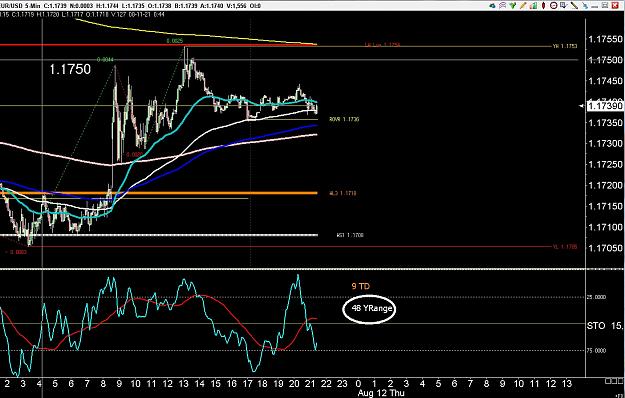Click the 08-11-21 date in the info line

click(x=141, y=14)
